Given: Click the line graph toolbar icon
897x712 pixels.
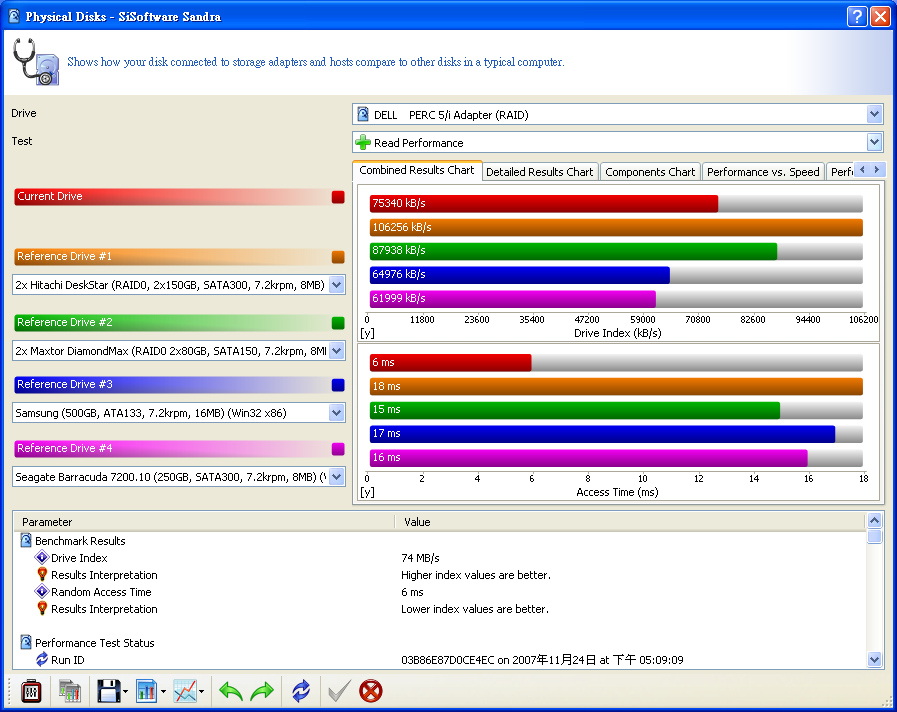Looking at the screenshot, I should point(185,691).
